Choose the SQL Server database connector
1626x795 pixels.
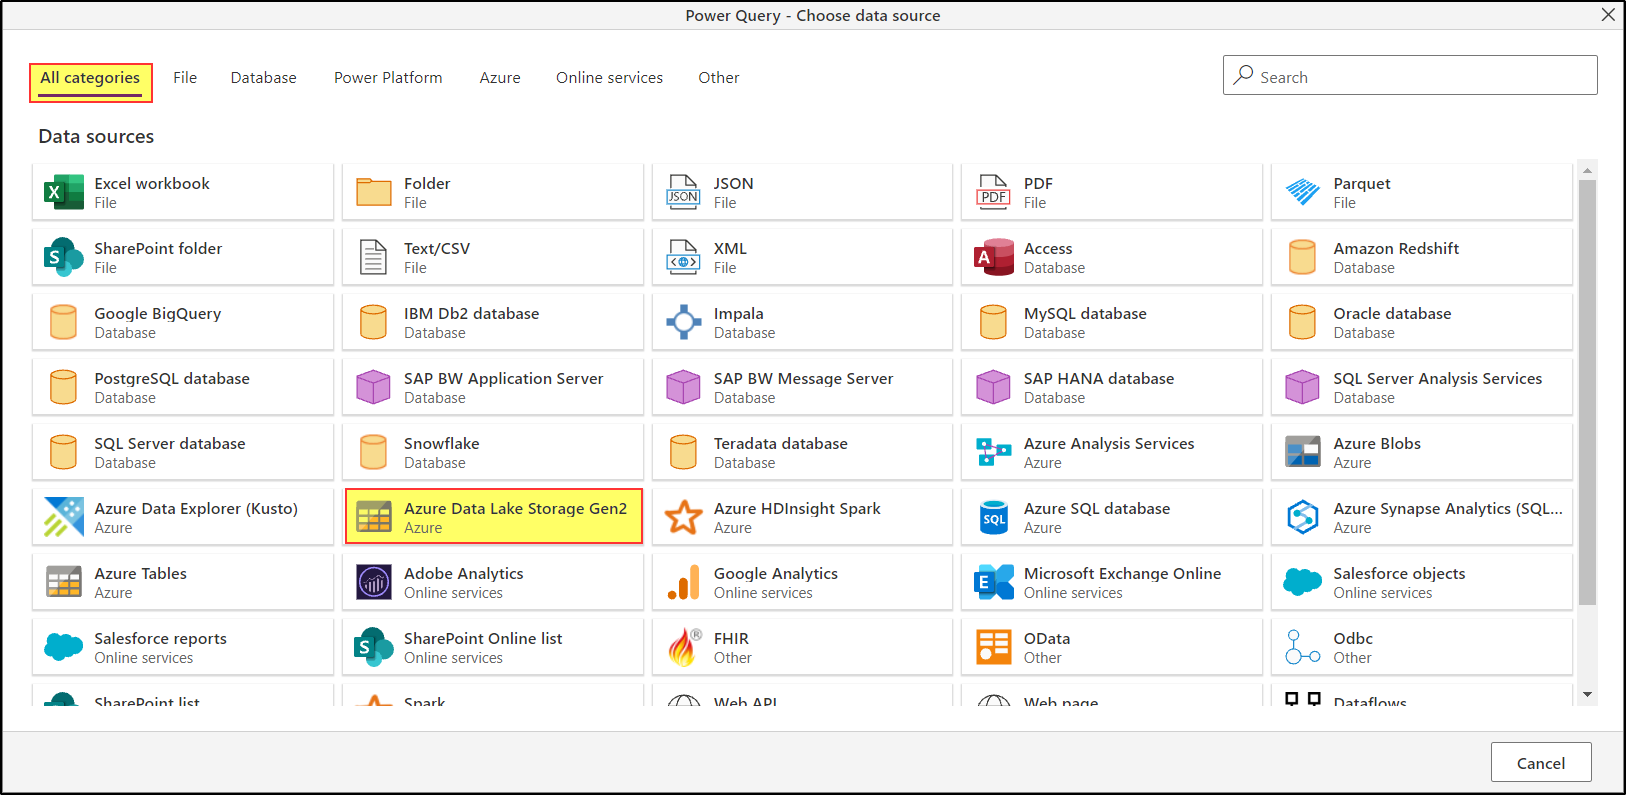point(183,452)
